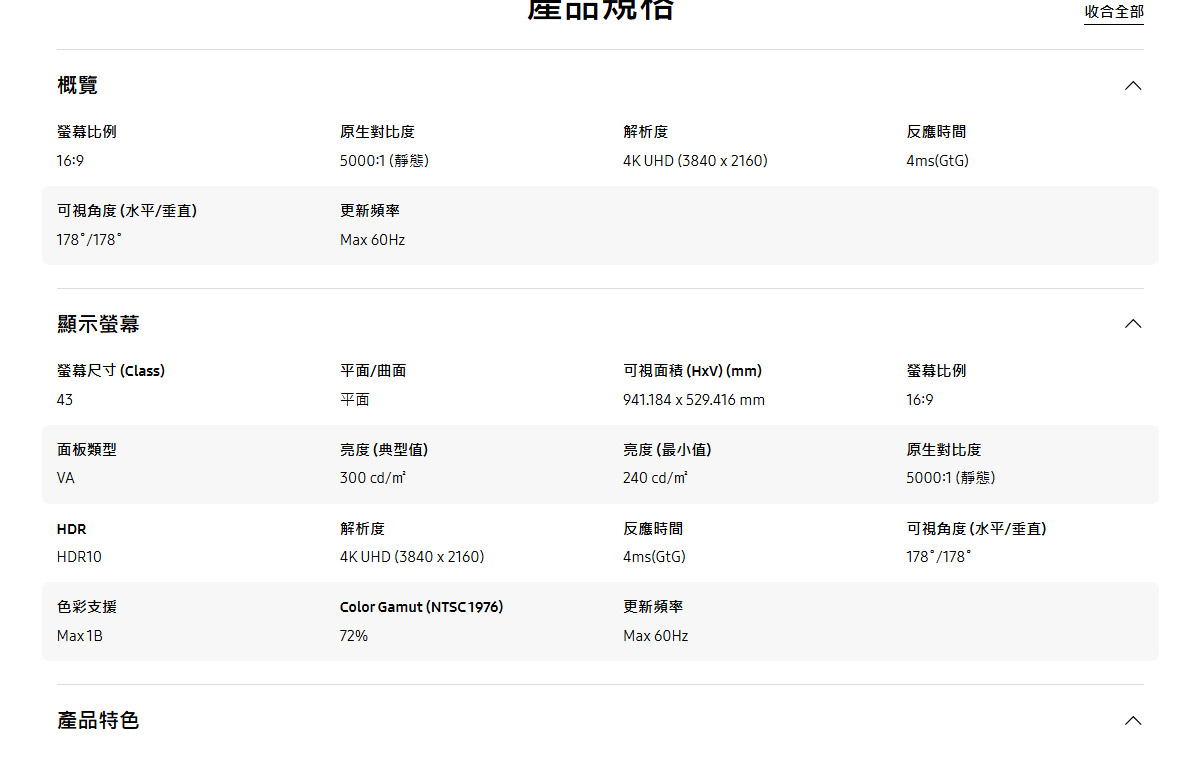Select the 72% color gamut value

click(354, 636)
